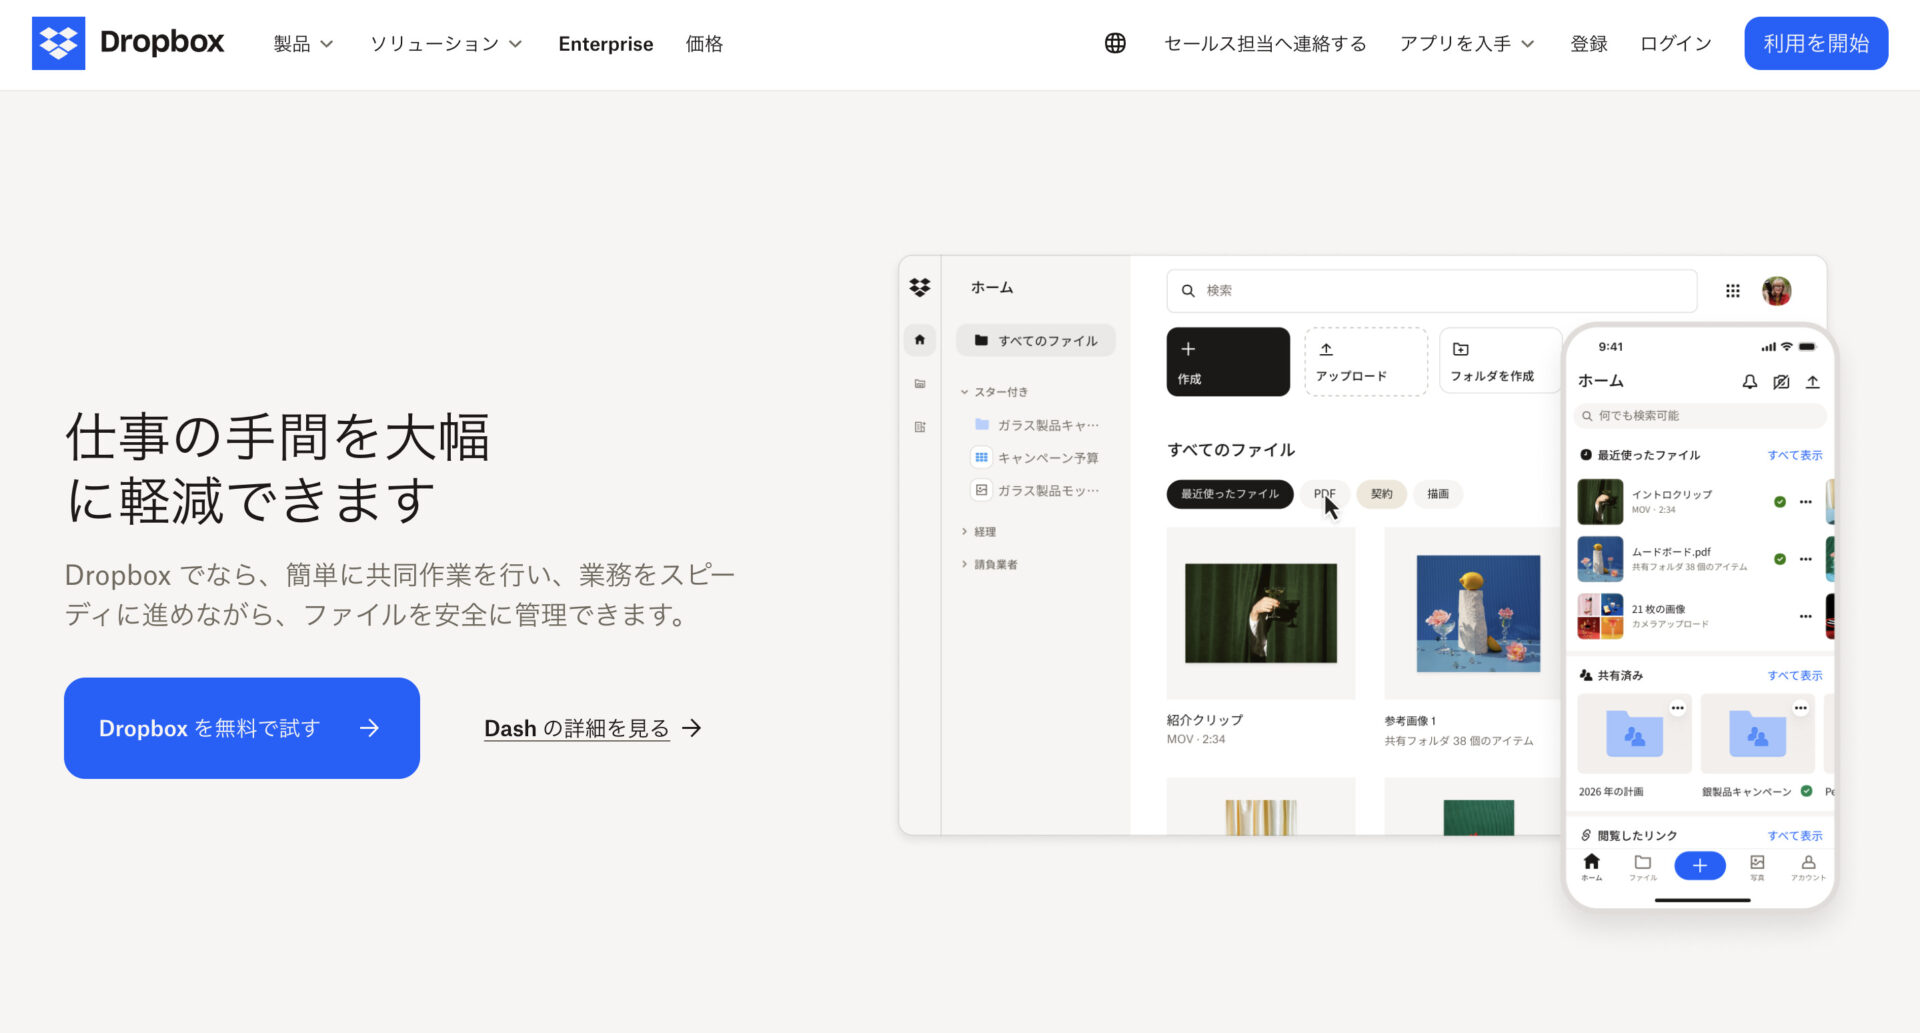Open the apps grid icon

click(x=1733, y=291)
